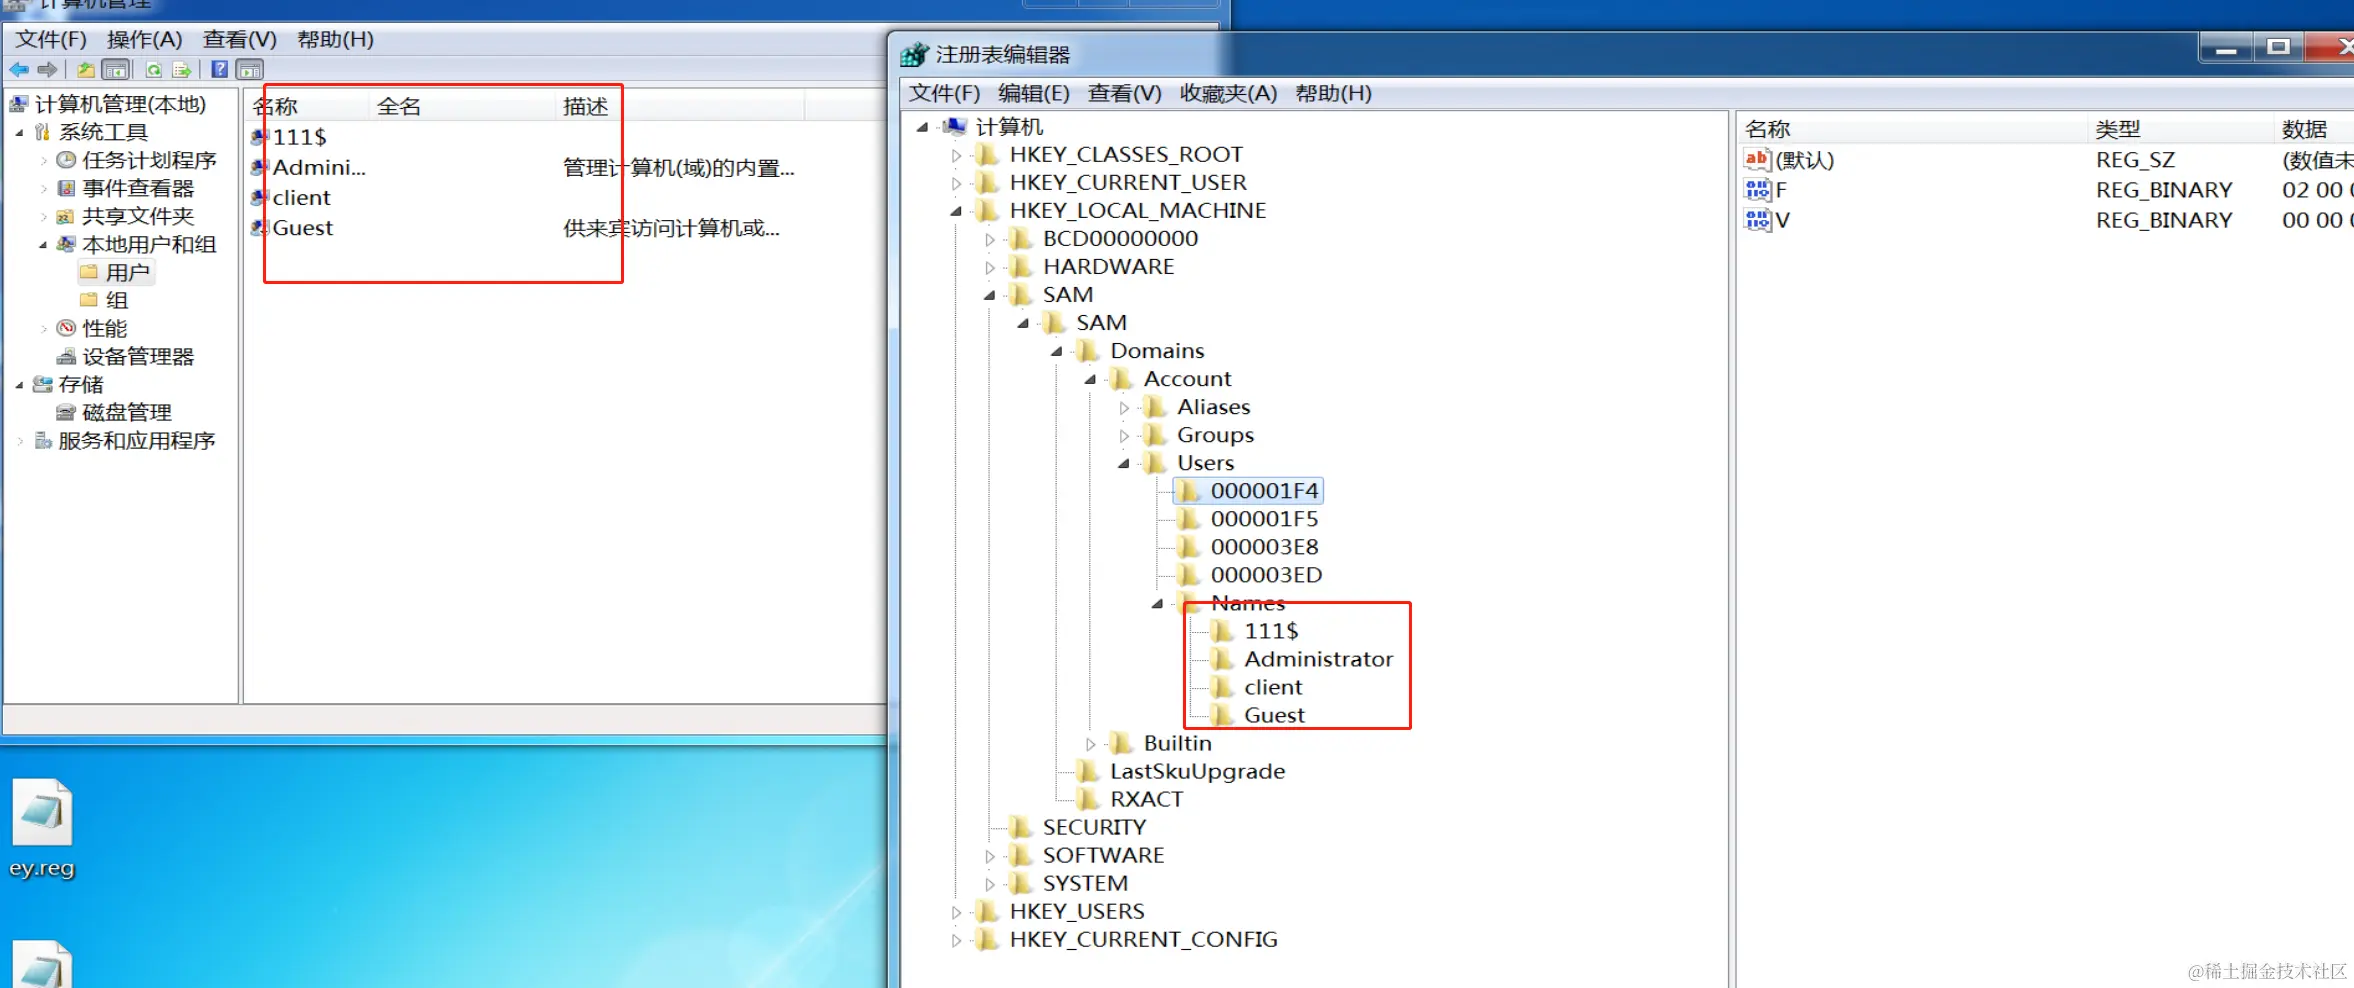Click the 类型 column header in Registry Editor
Viewport: 2354px width, 988px height.
(2179, 129)
